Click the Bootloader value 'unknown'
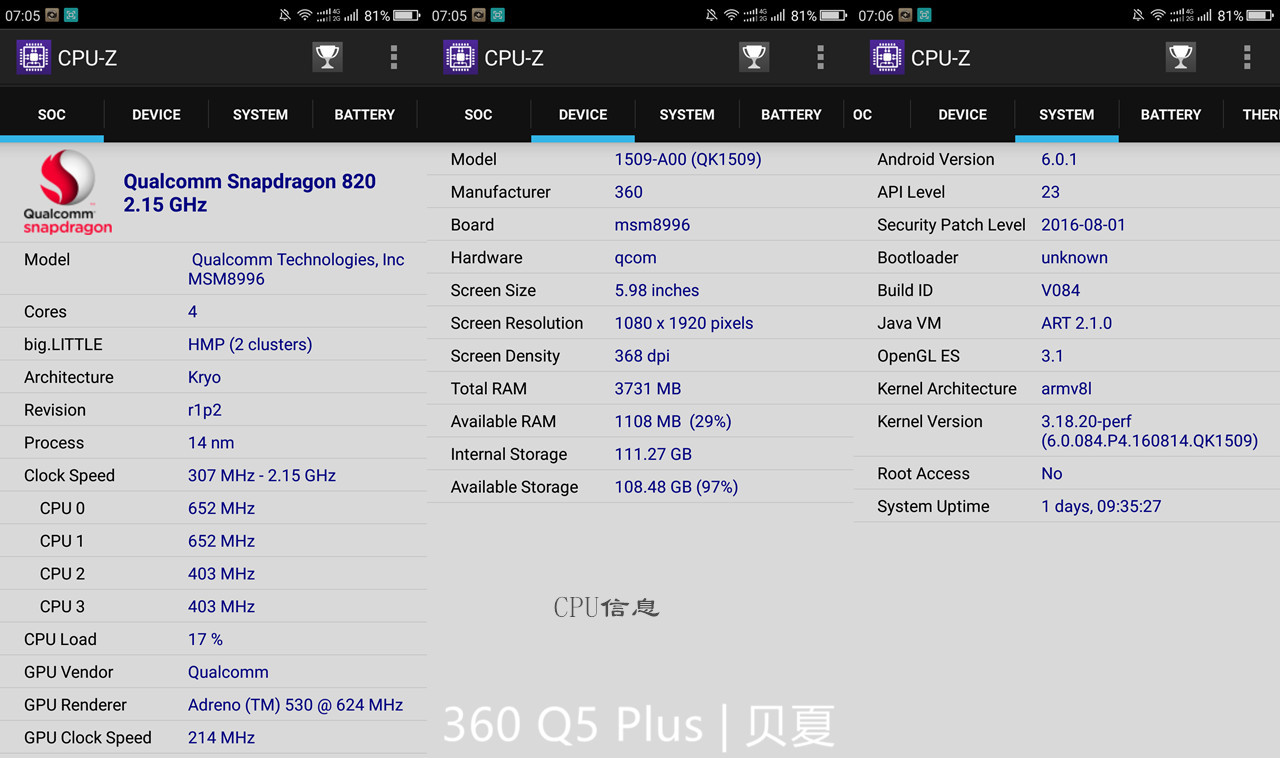Viewport: 1280px width, 758px height. (x=1074, y=258)
